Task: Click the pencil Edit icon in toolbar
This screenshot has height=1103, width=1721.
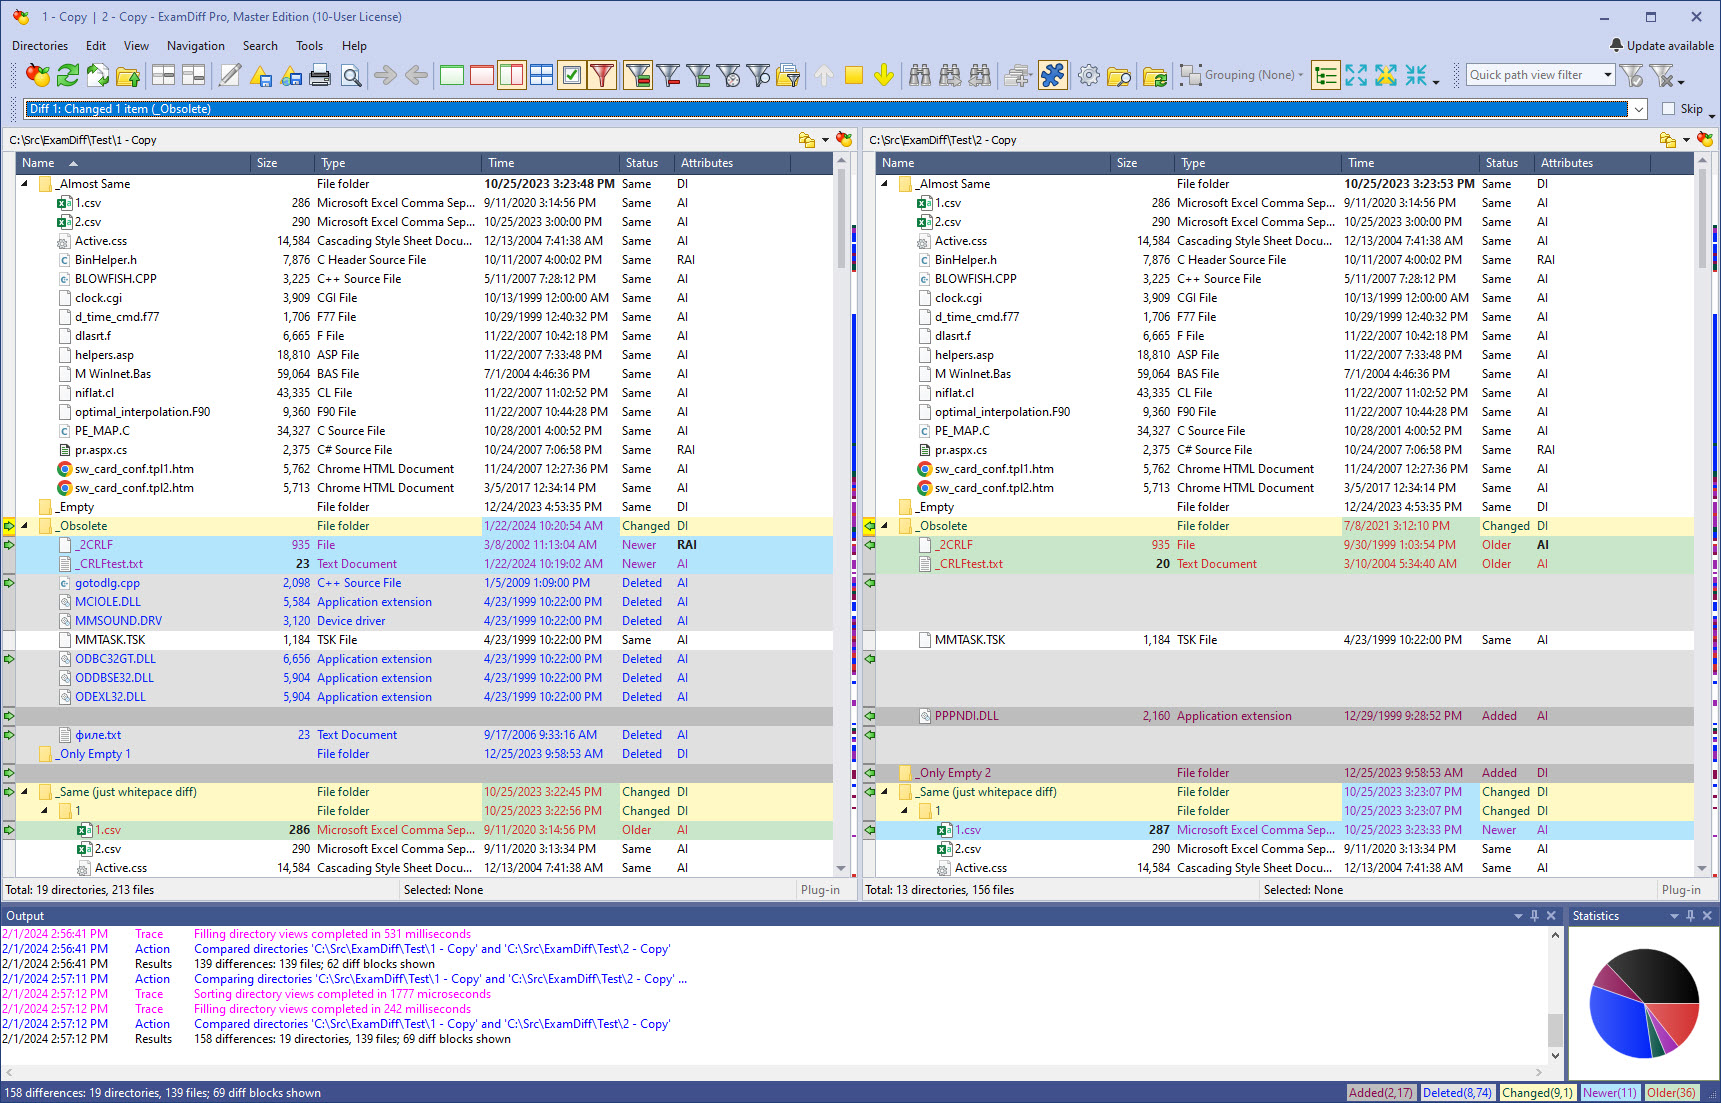Action: [x=230, y=75]
